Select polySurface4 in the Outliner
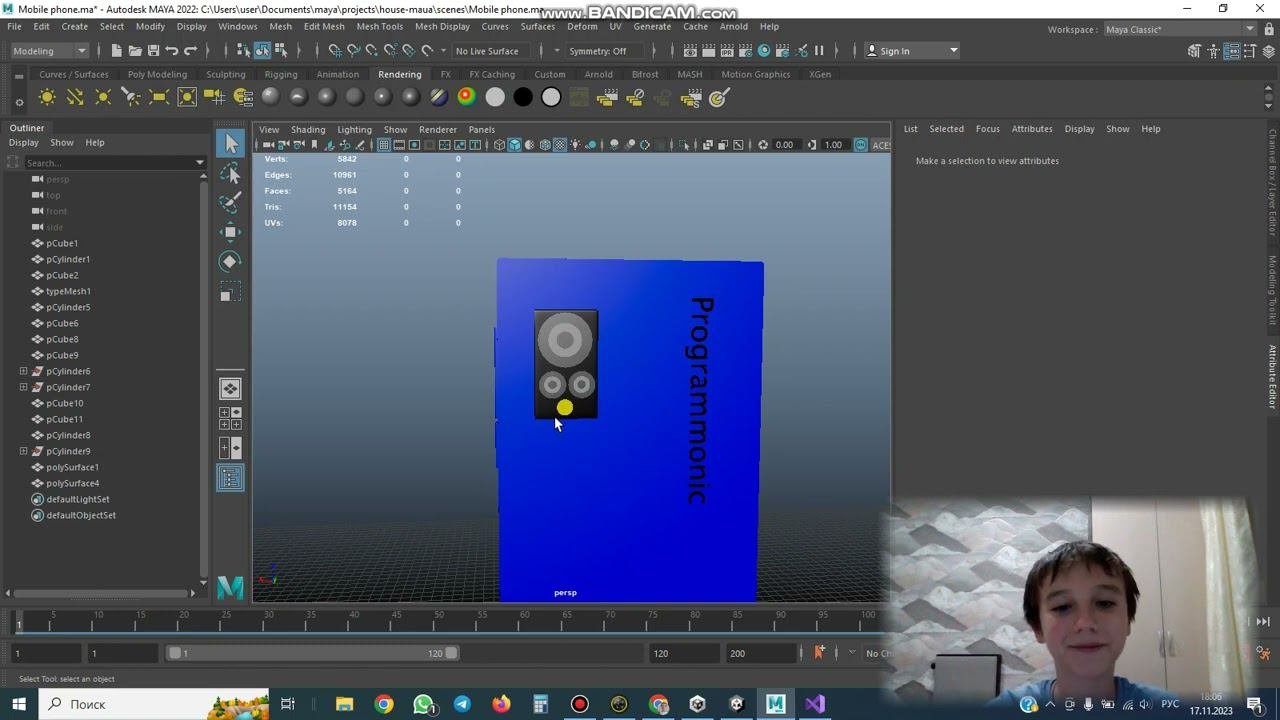 tap(72, 483)
